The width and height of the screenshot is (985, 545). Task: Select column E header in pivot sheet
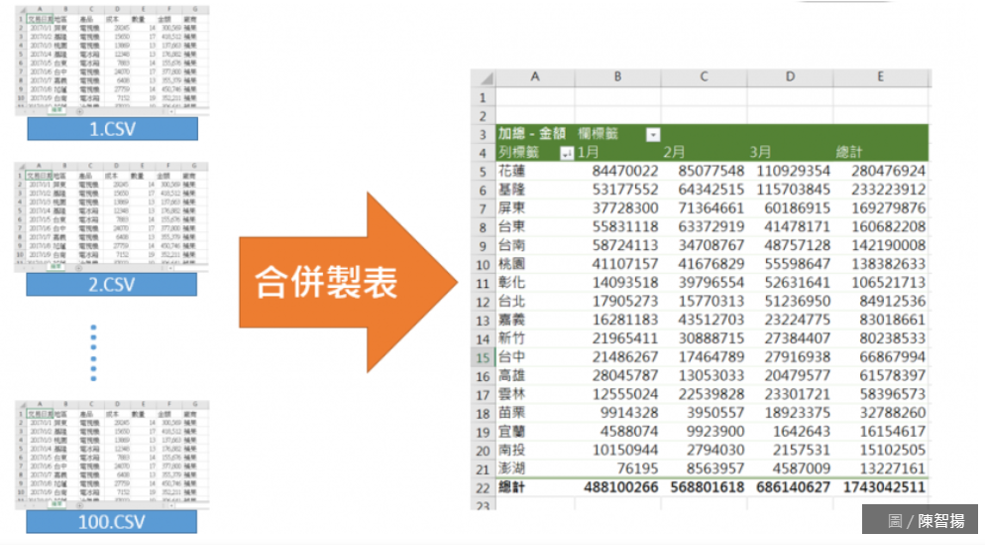(880, 77)
